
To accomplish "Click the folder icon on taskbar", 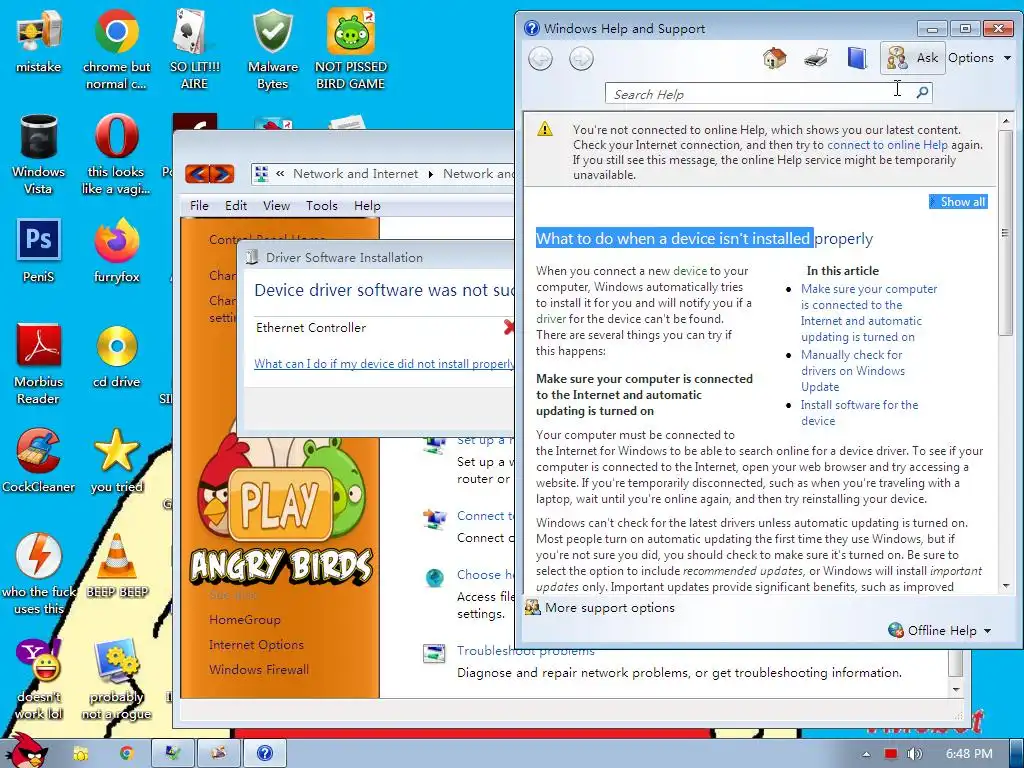I will [81, 754].
